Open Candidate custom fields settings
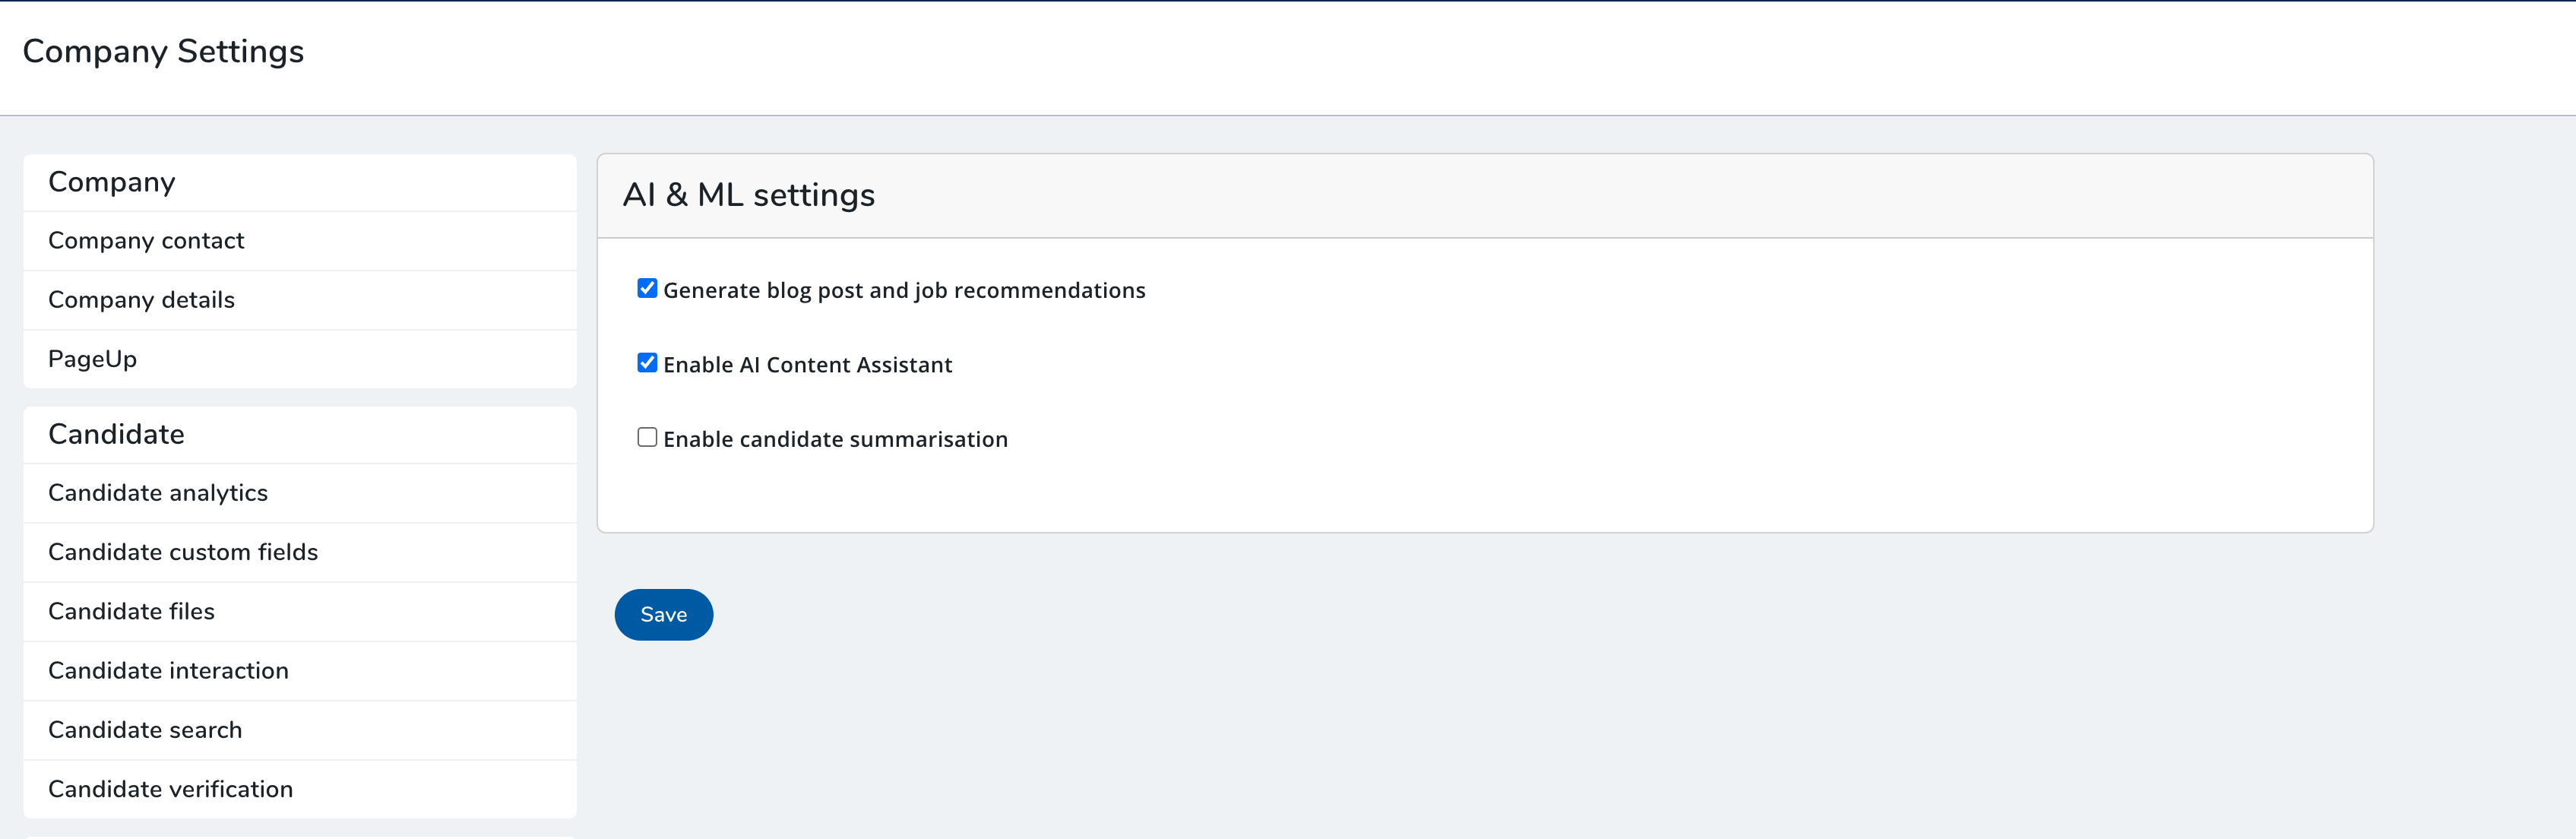Screen dimensions: 2576x839 [x=183, y=552]
